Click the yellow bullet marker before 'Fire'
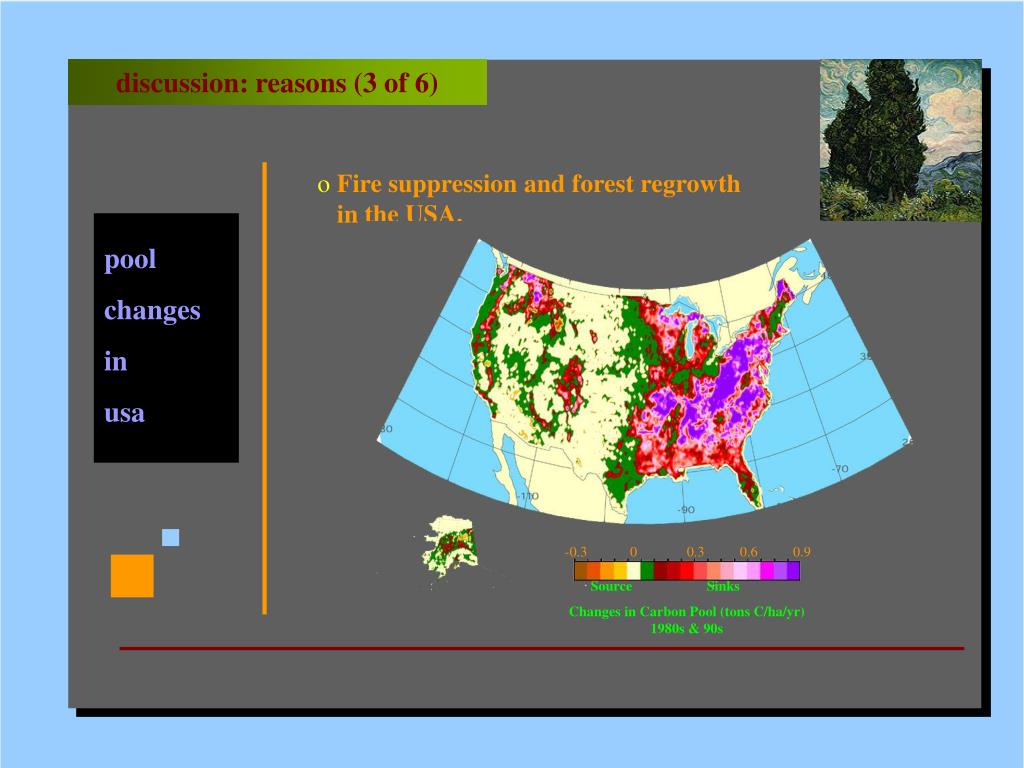 tap(323, 186)
